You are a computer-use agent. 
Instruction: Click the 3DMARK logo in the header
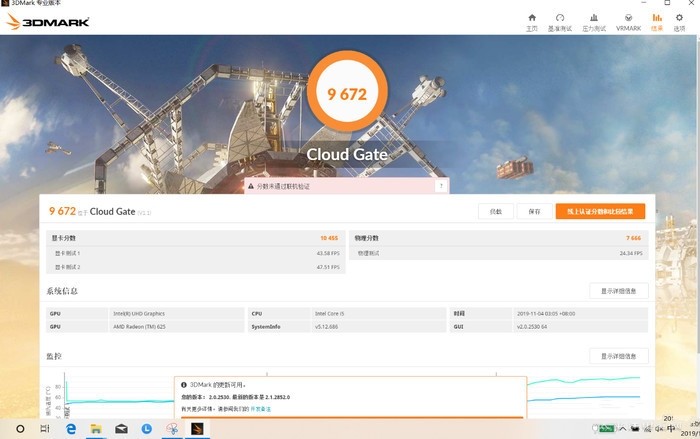coord(48,21)
